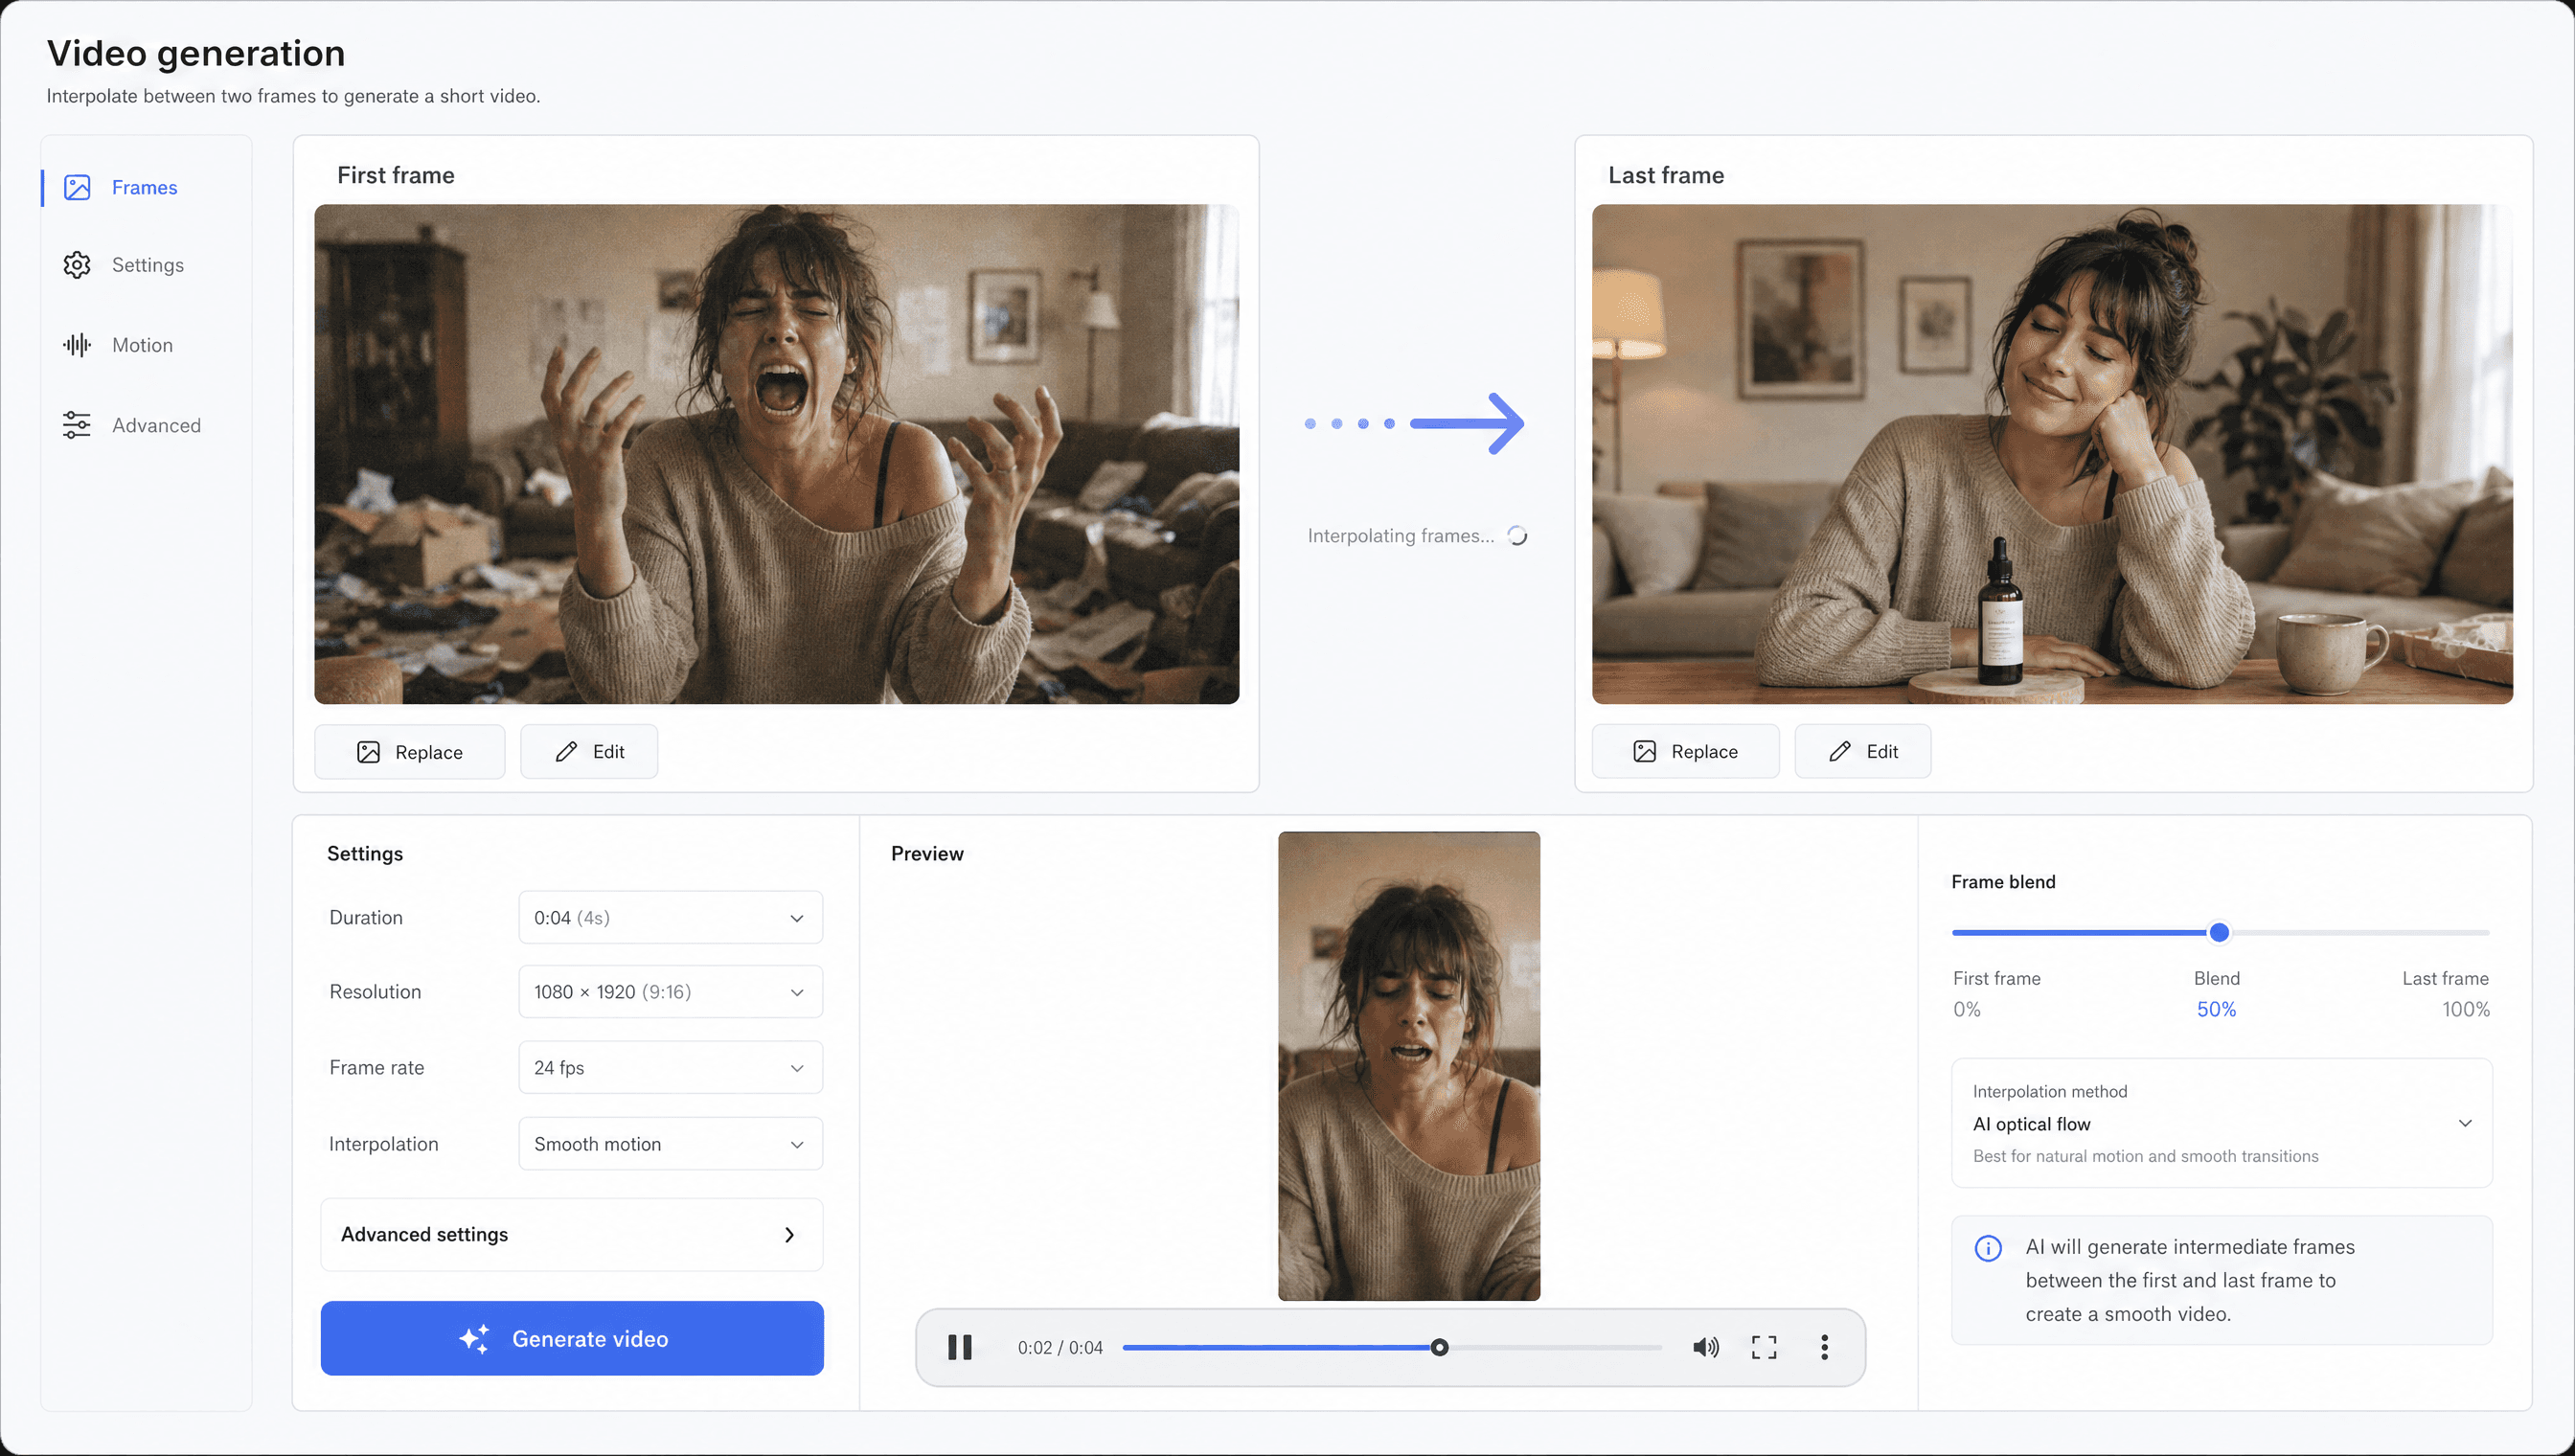Open the Interpolation Smooth motion dropdown
2575x1456 pixels.
click(671, 1144)
